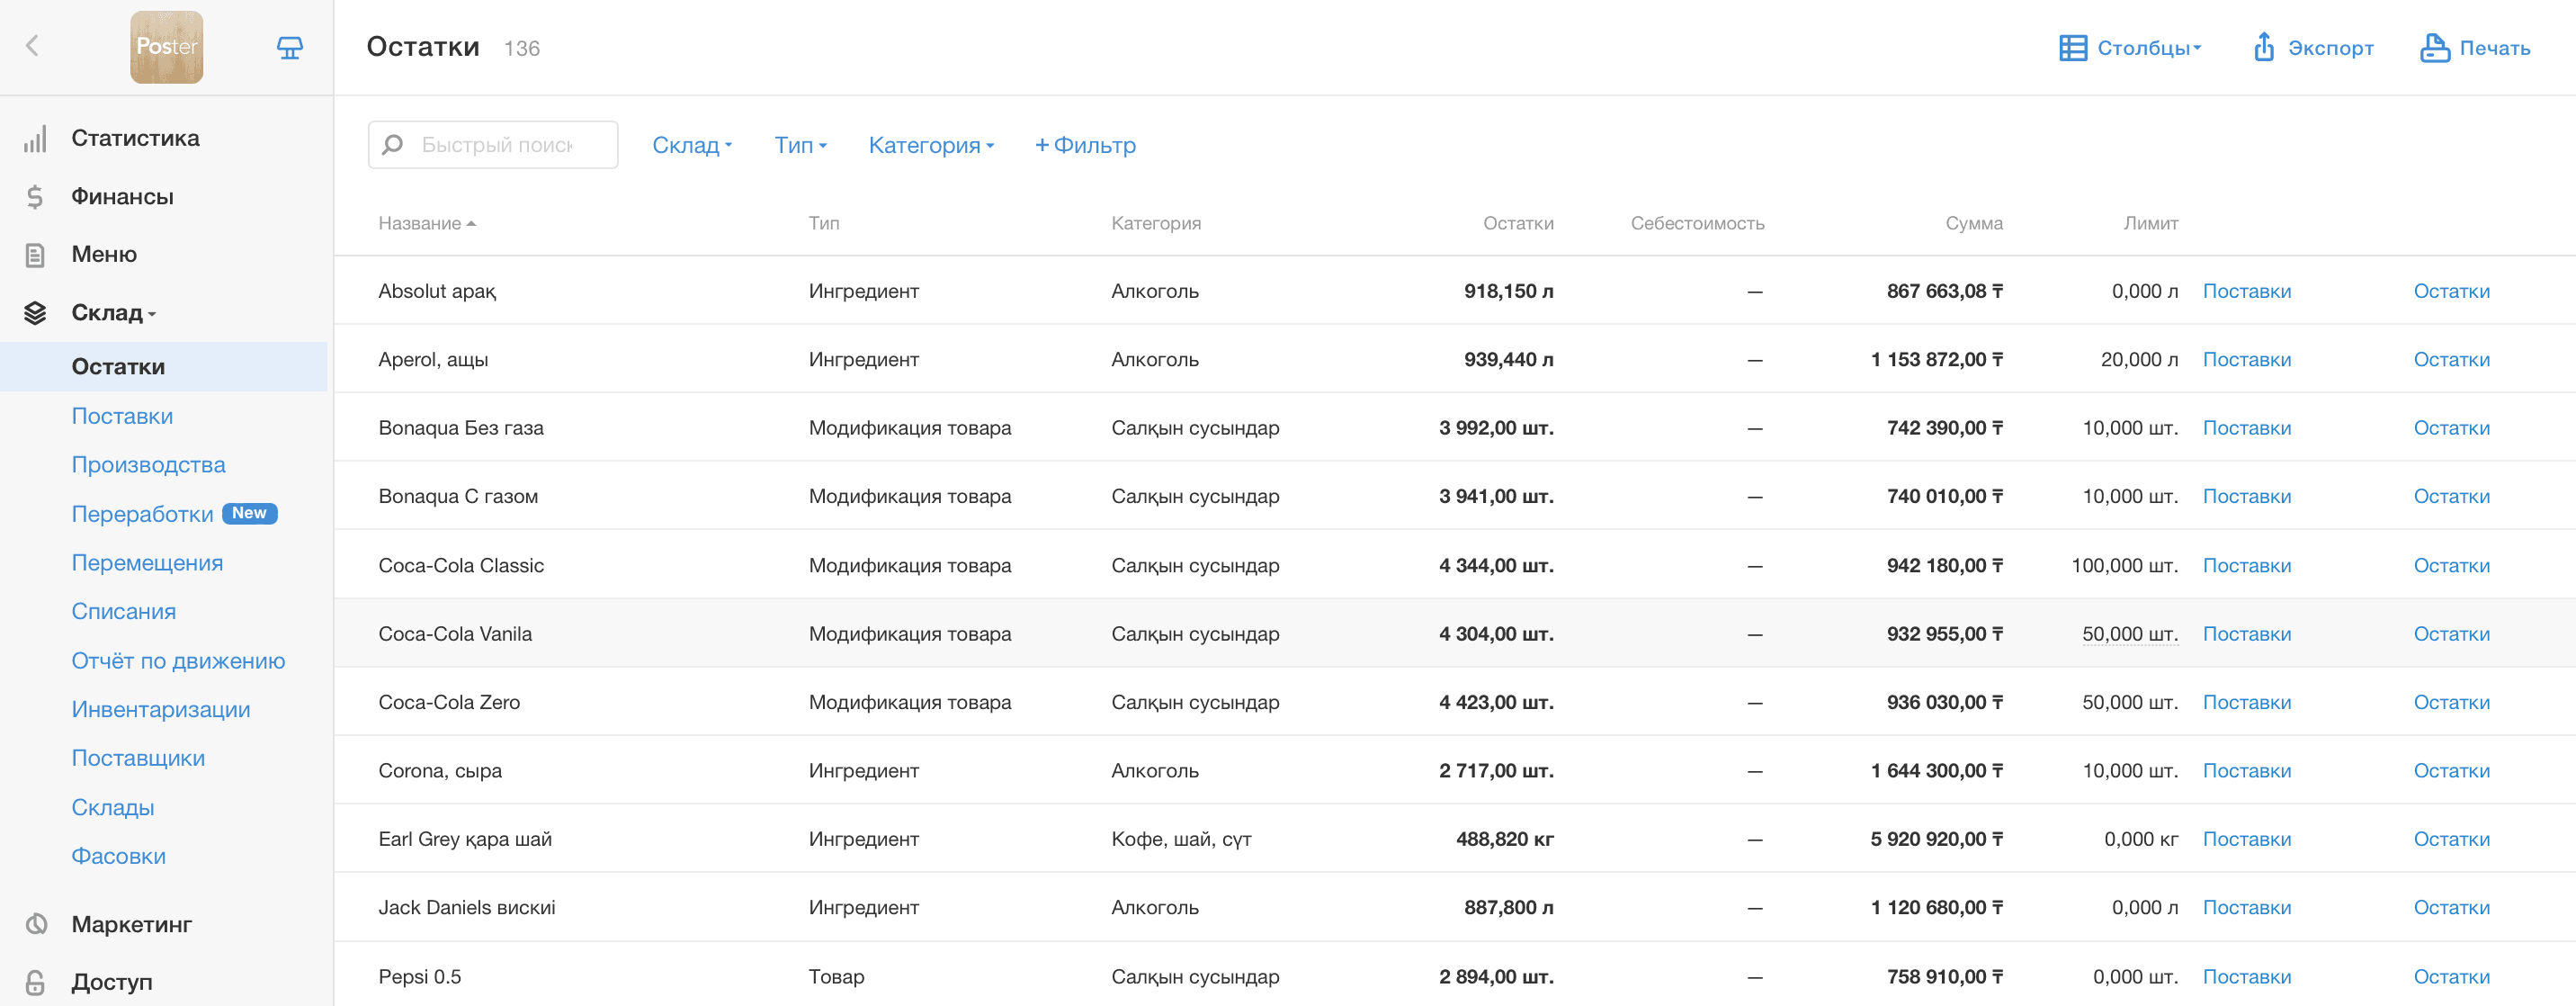Image resolution: width=2576 pixels, height=1006 pixels.
Task: Add a new filter with +Фильтр
Action: point(1085,145)
